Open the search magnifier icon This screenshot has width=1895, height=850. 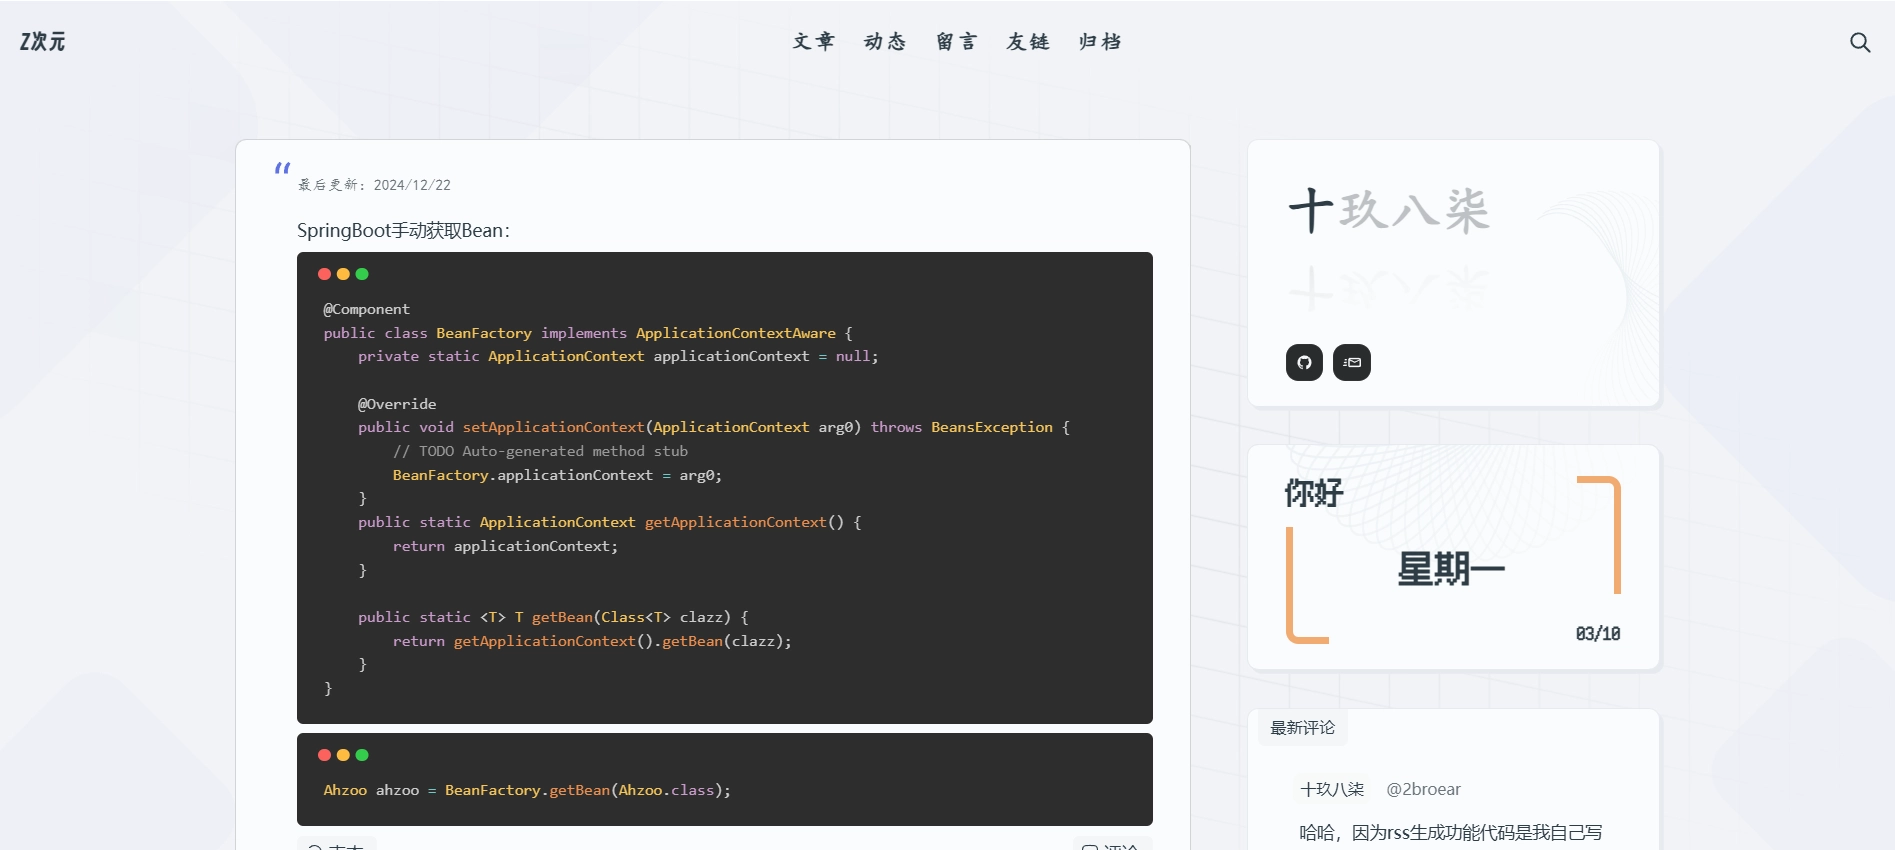point(1859,42)
